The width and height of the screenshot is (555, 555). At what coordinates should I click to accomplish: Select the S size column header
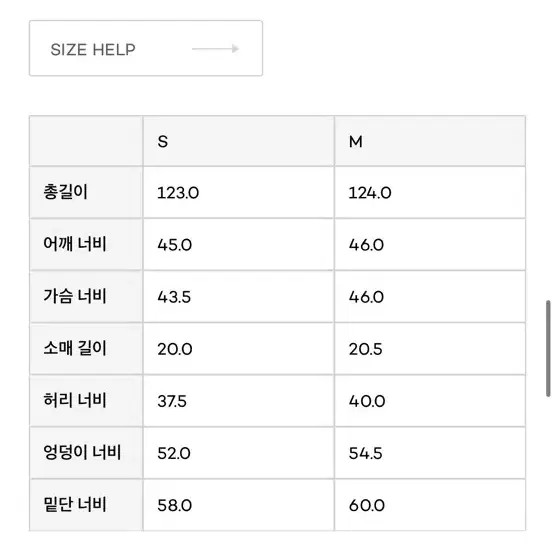point(239,141)
